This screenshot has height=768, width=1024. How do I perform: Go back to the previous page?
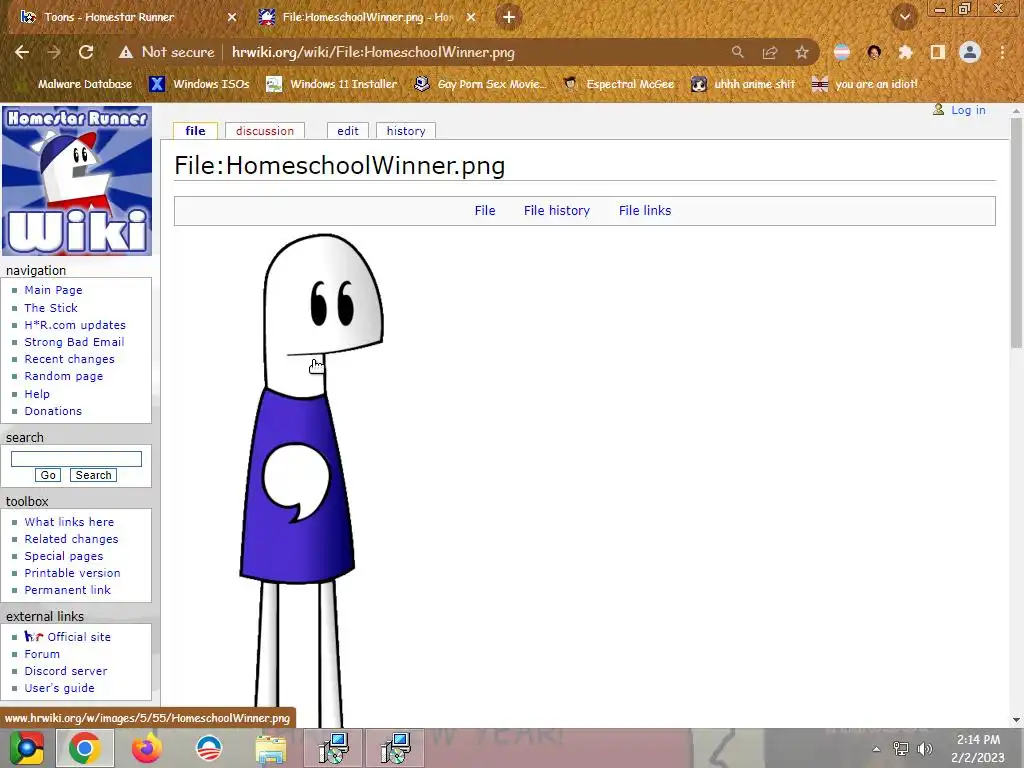(x=22, y=52)
